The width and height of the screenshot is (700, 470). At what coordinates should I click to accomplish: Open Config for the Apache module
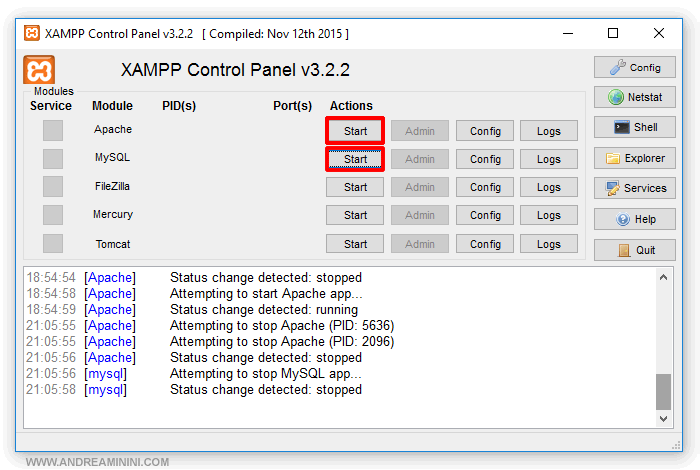point(485,131)
